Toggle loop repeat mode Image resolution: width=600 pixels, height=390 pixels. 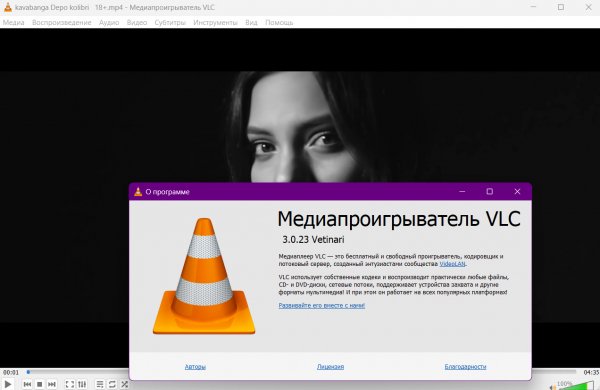click(112, 384)
